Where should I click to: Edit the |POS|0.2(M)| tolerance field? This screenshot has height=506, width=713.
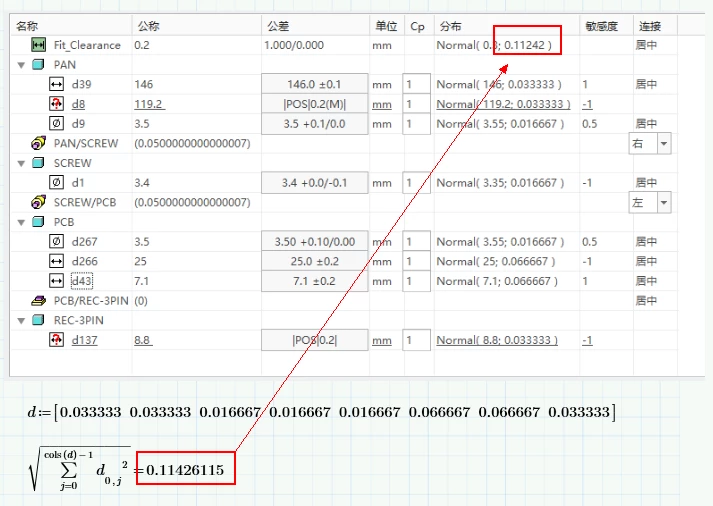coord(315,104)
